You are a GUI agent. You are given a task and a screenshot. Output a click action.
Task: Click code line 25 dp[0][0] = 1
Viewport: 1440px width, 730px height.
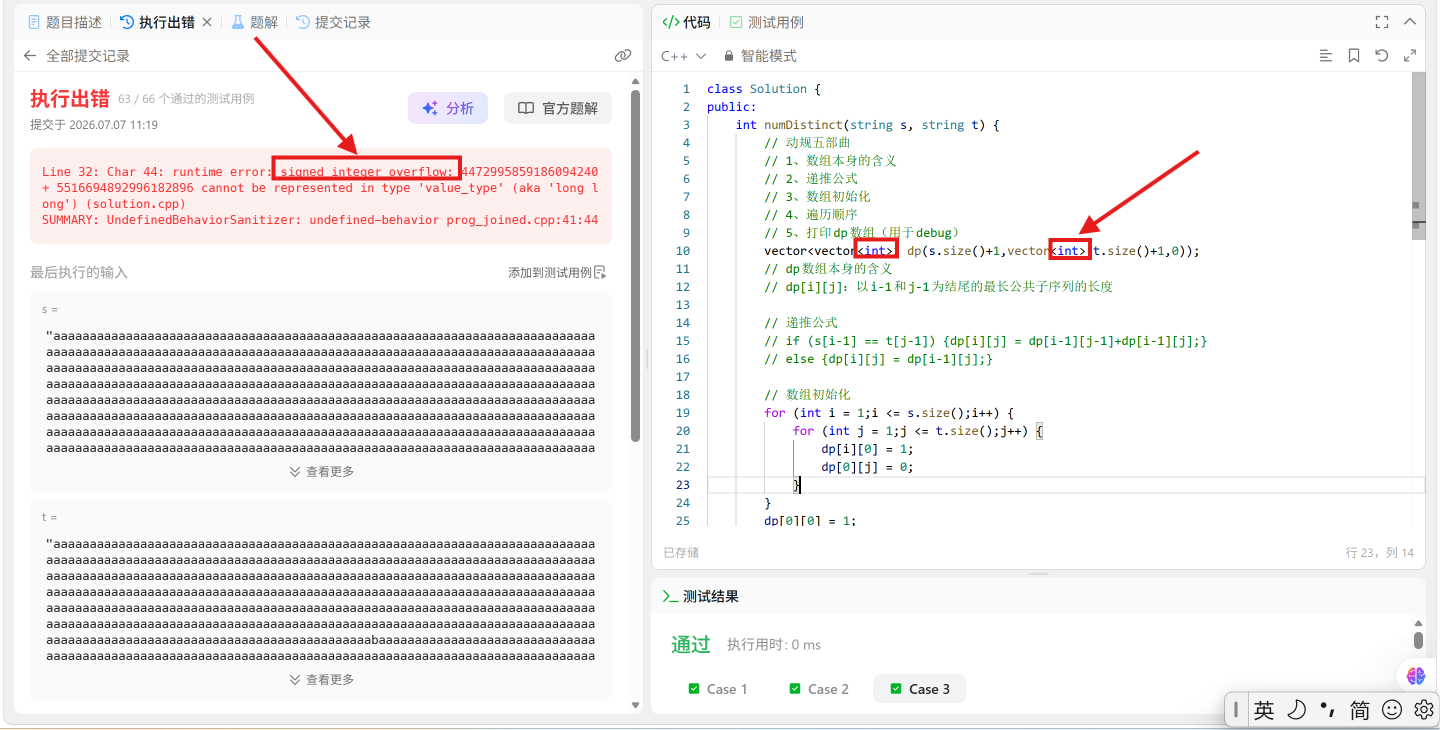[x=810, y=520]
